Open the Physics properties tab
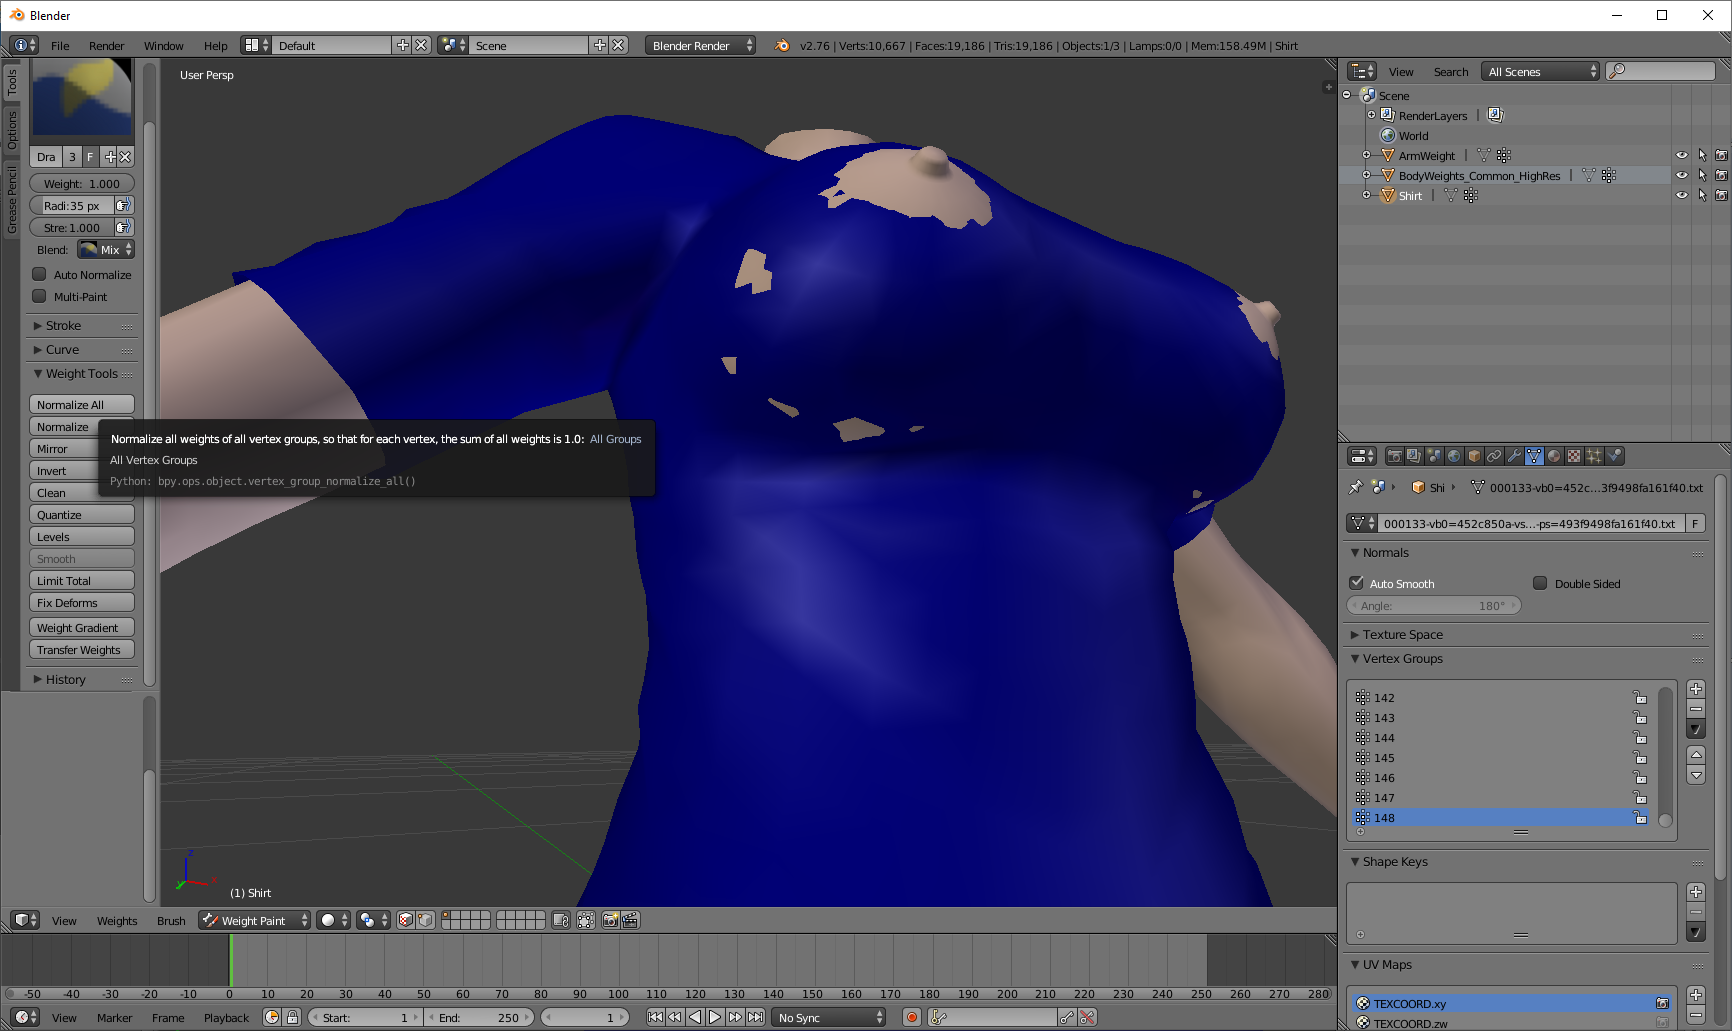 pos(1614,456)
